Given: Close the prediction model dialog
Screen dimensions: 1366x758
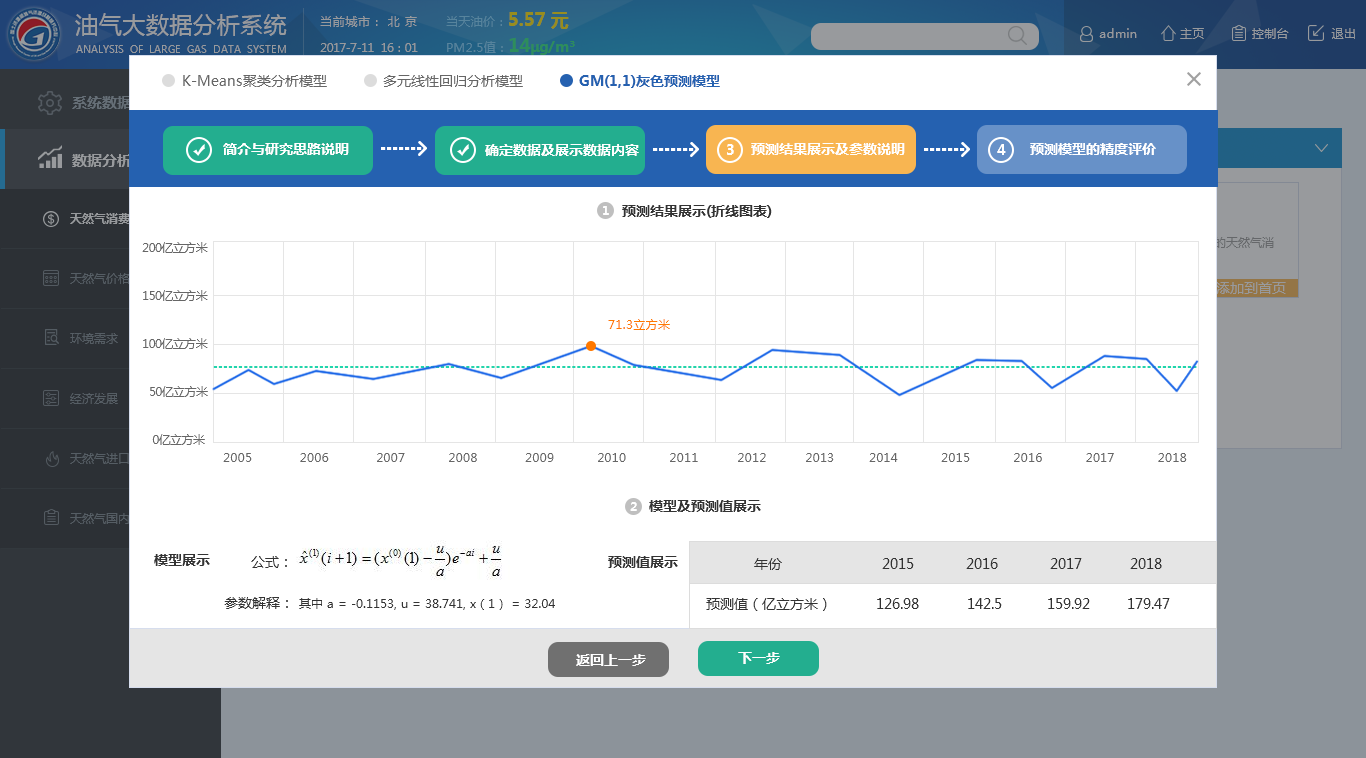Looking at the screenshot, I should click(1193, 79).
